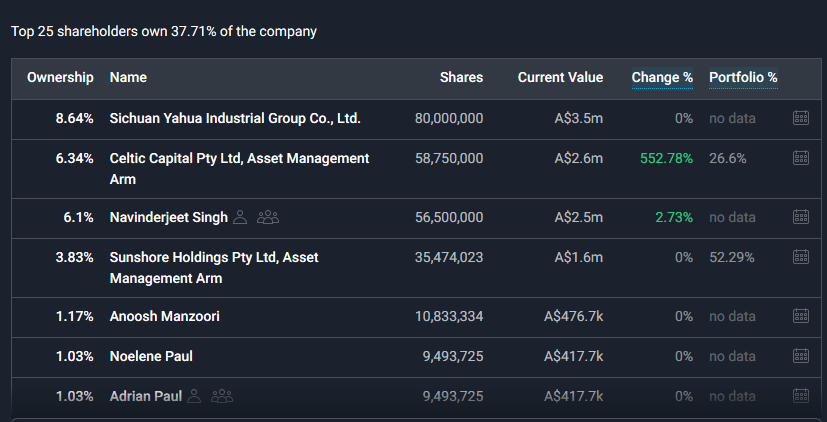The width and height of the screenshot is (827, 422).
Task: Click the A$3.5m current value
Action: (579, 118)
